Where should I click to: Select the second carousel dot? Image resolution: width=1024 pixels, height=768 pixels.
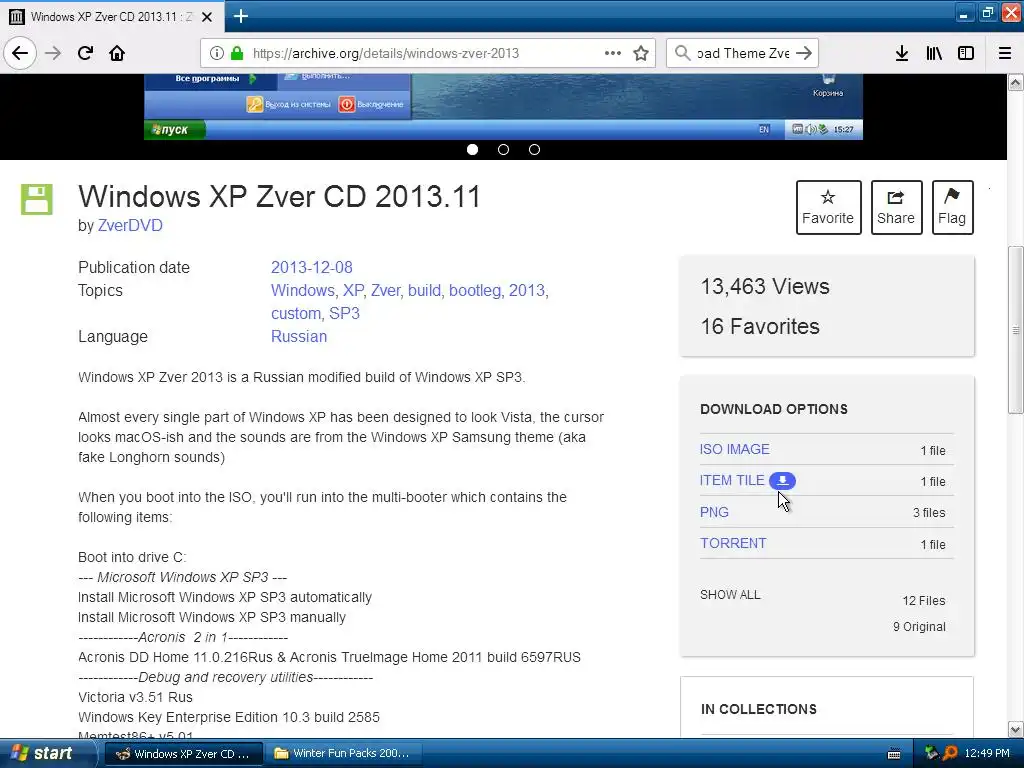click(x=504, y=150)
